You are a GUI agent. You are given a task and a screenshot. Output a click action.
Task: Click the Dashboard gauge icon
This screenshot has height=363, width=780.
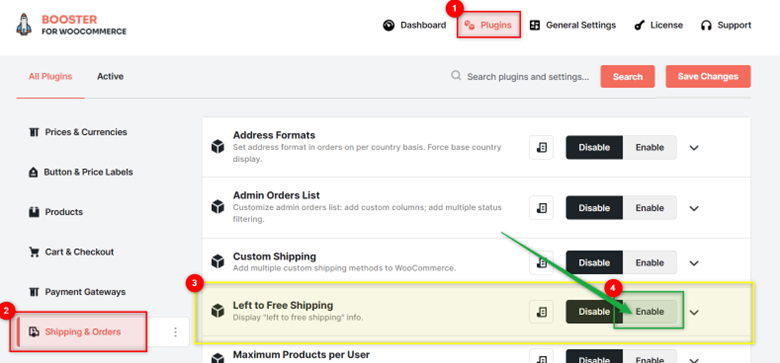click(389, 25)
